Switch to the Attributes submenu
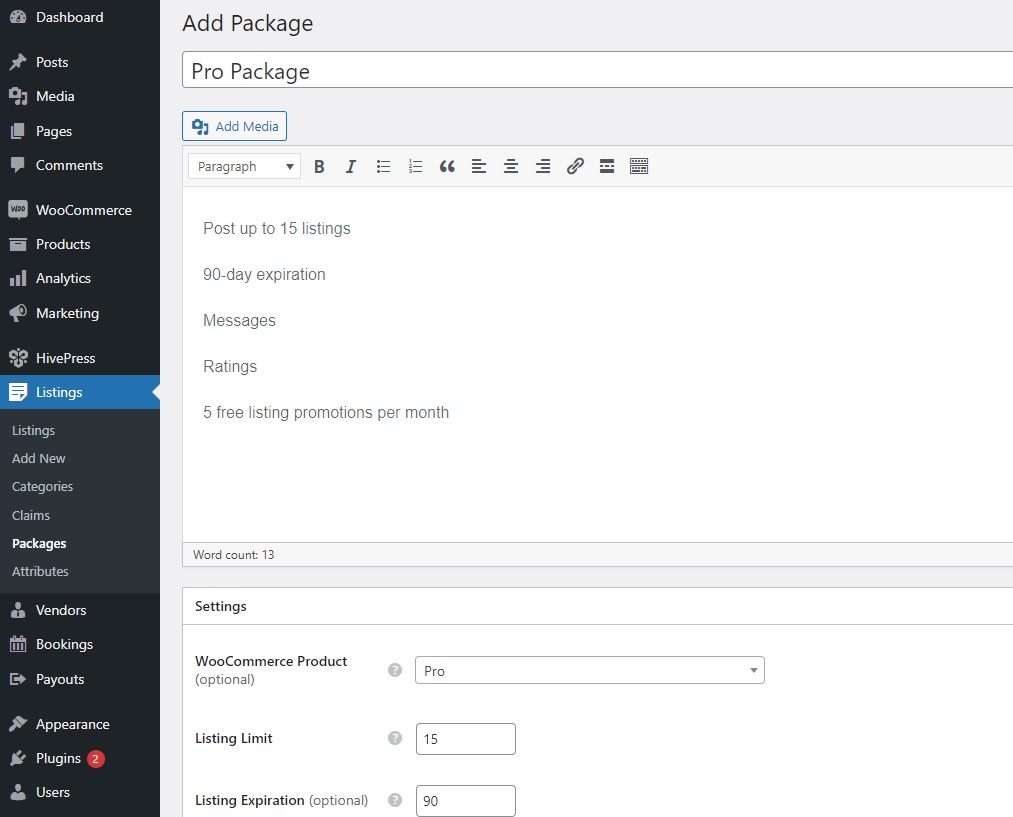1013x817 pixels. tap(40, 571)
